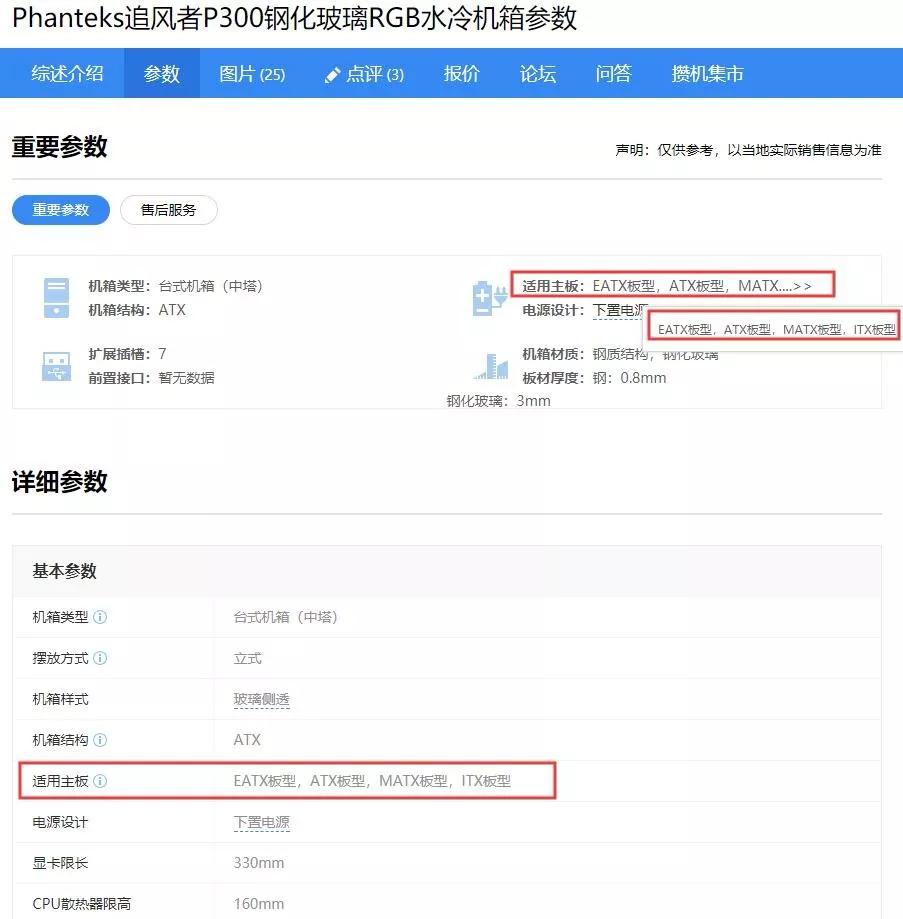This screenshot has height=919, width=903.
Task: Click the power supply icon beside 电源设计
Action: [x=489, y=296]
